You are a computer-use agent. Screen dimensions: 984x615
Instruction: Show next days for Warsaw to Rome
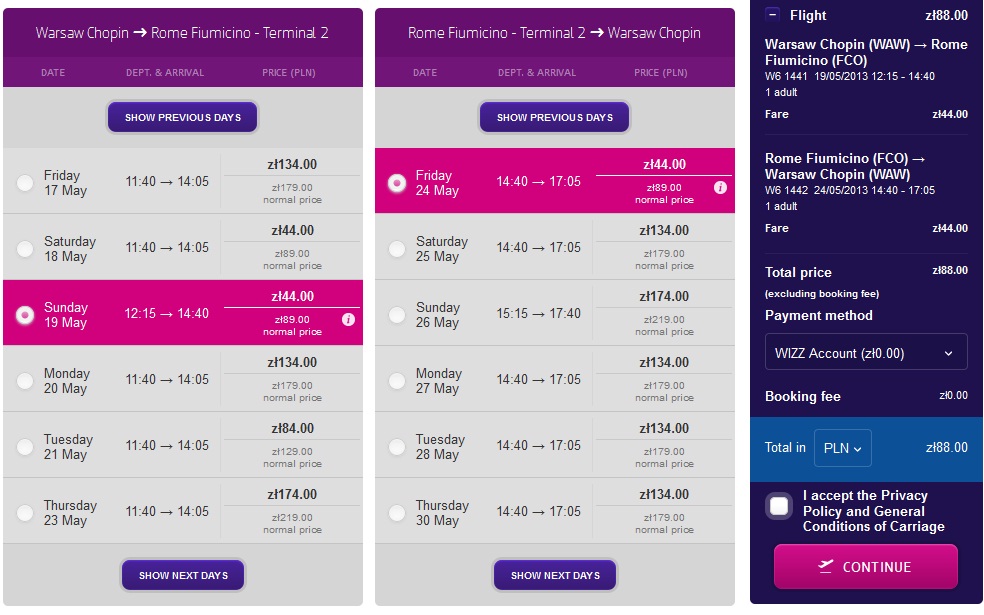pyautogui.click(x=183, y=575)
